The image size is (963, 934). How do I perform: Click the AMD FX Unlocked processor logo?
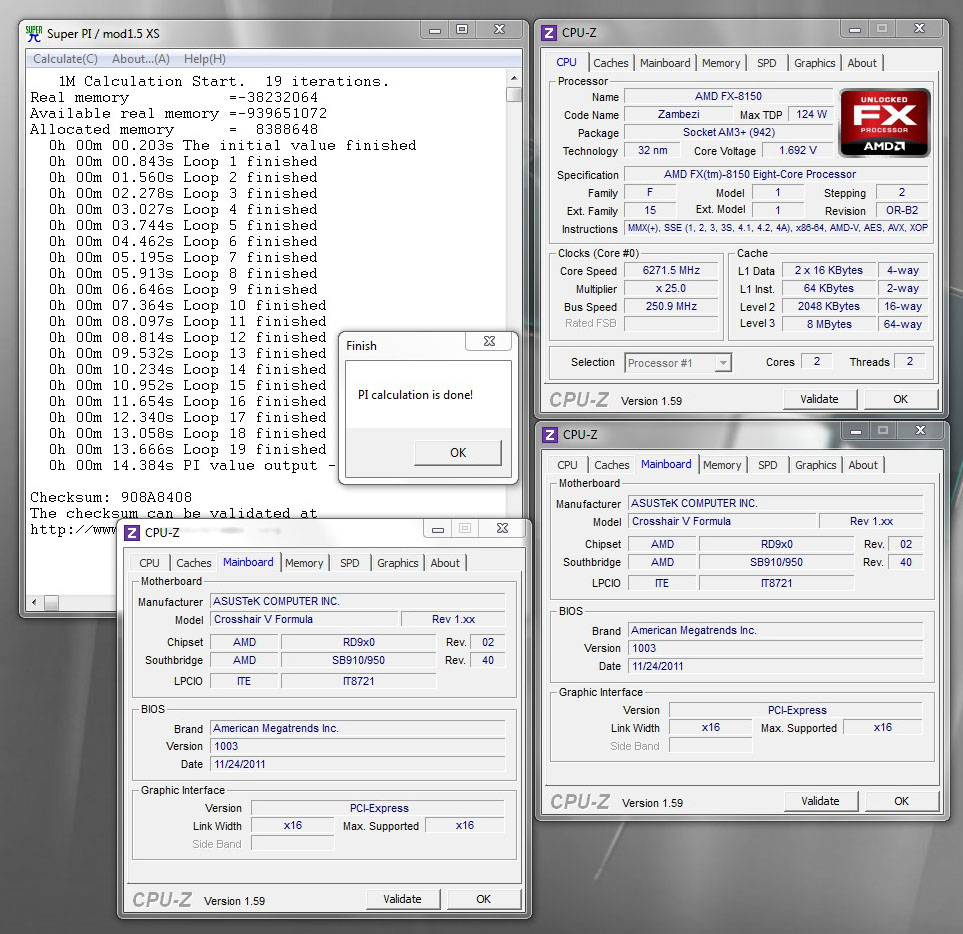884,123
